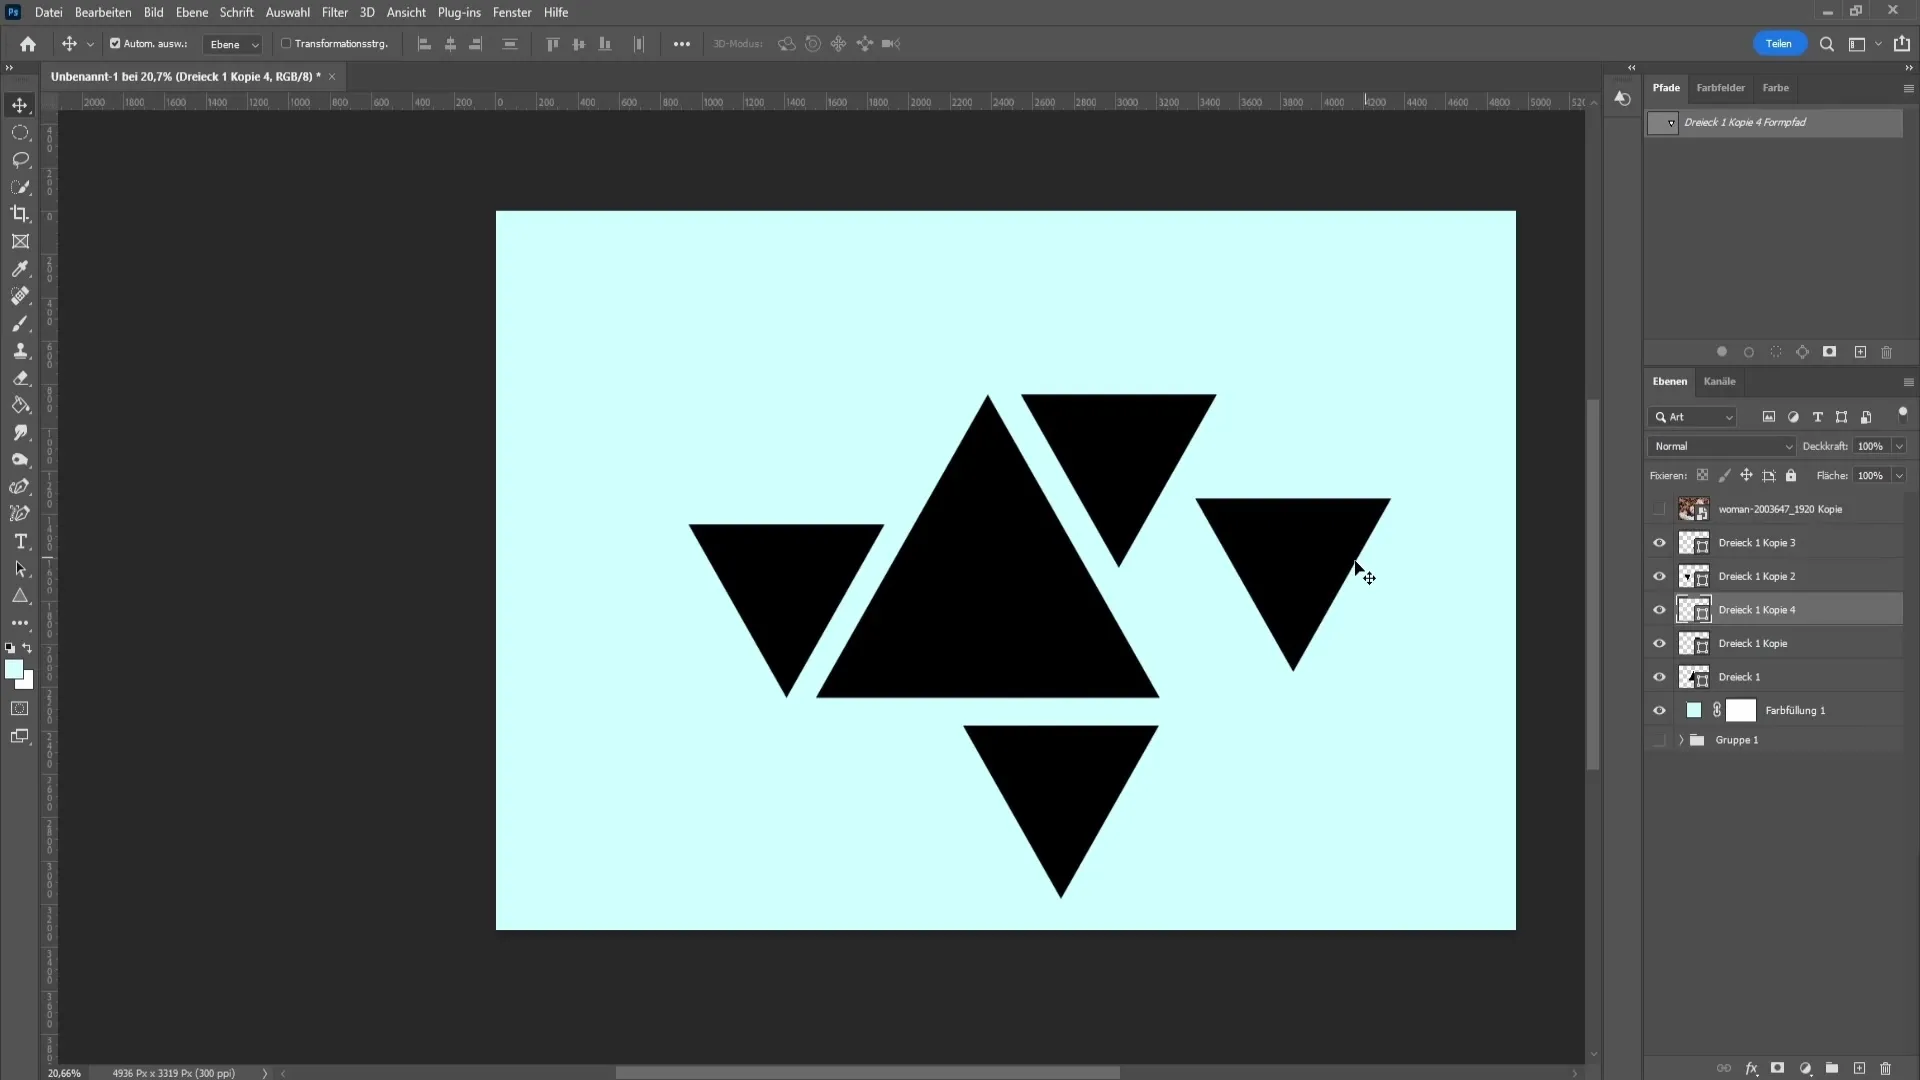This screenshot has height=1080, width=1920.
Task: Select the Lasso tool
Action: tap(20, 160)
